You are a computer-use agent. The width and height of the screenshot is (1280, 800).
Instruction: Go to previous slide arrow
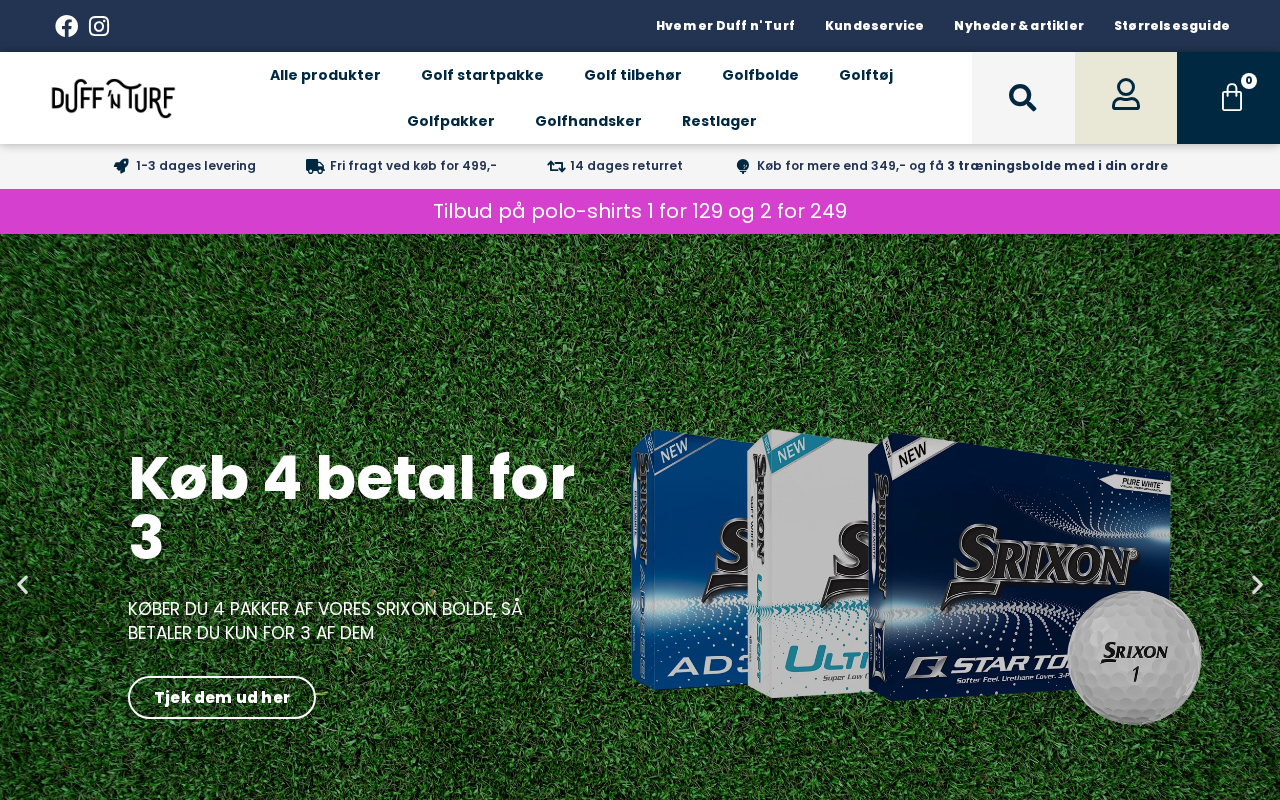22,585
